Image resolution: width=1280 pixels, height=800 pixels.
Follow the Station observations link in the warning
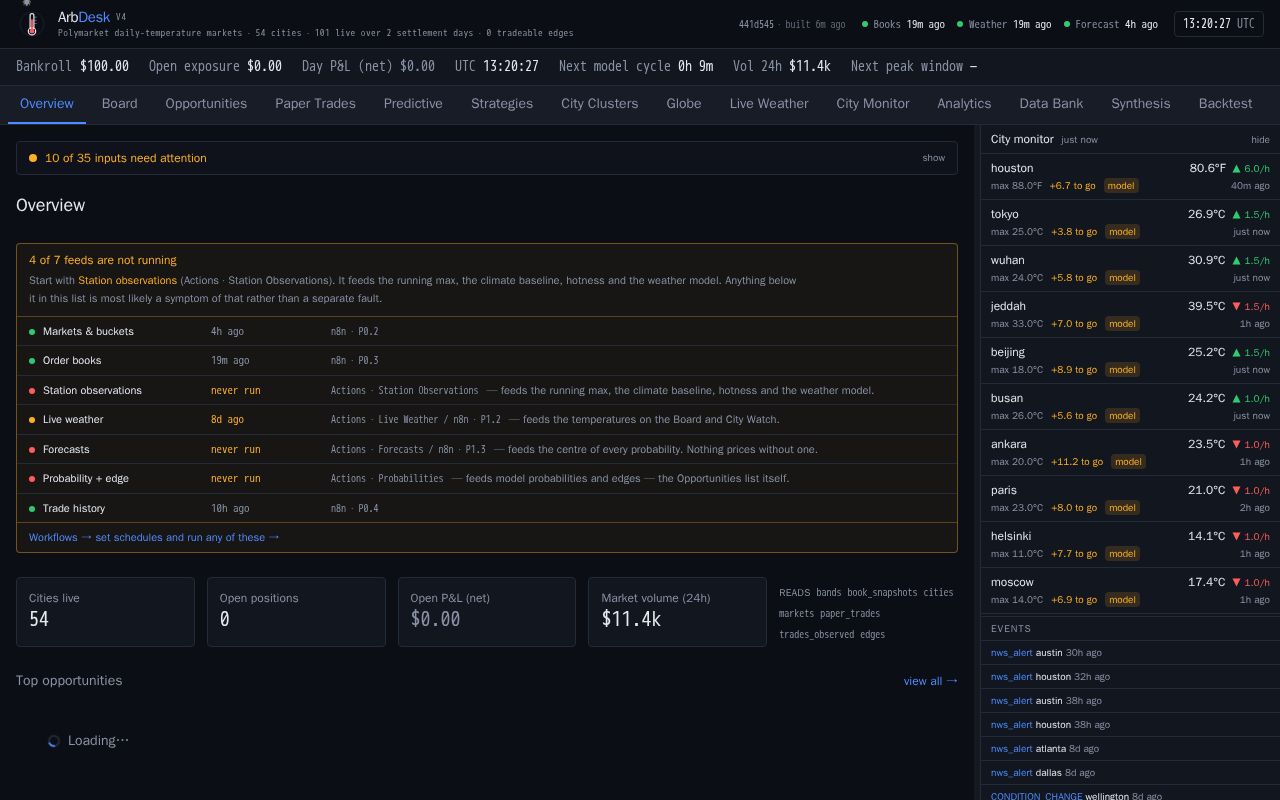click(127, 281)
